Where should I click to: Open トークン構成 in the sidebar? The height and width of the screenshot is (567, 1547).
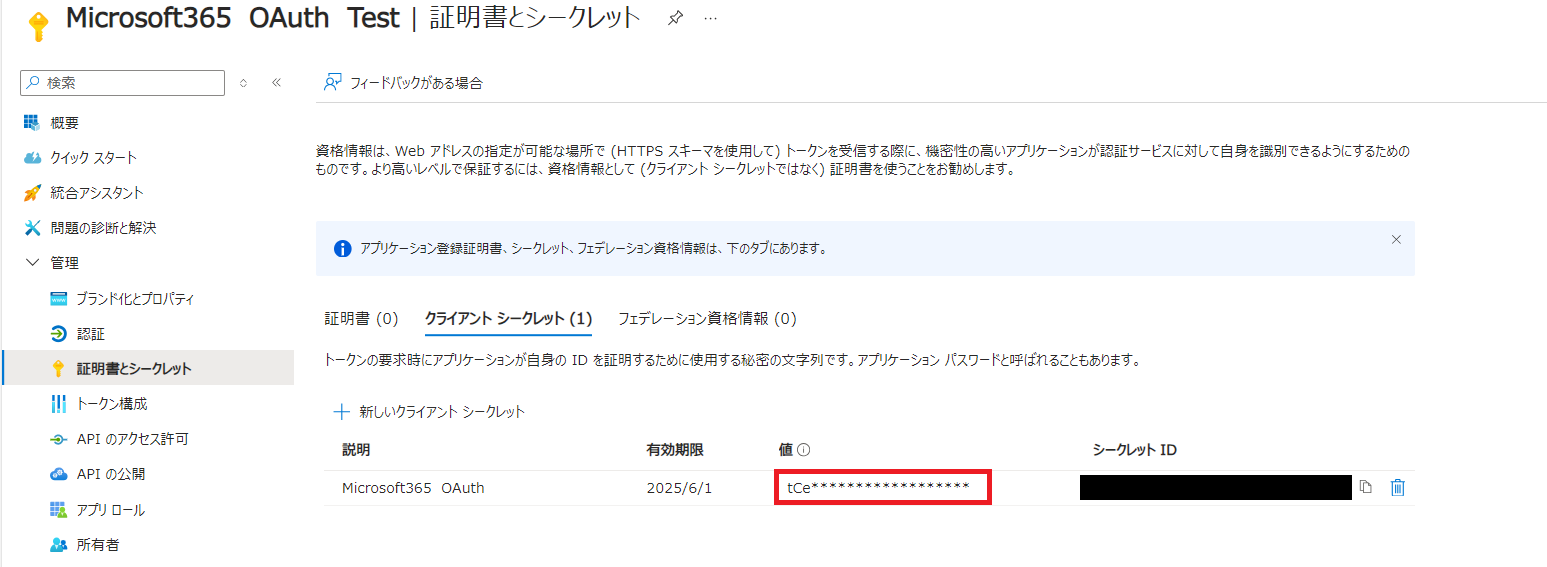pos(112,404)
